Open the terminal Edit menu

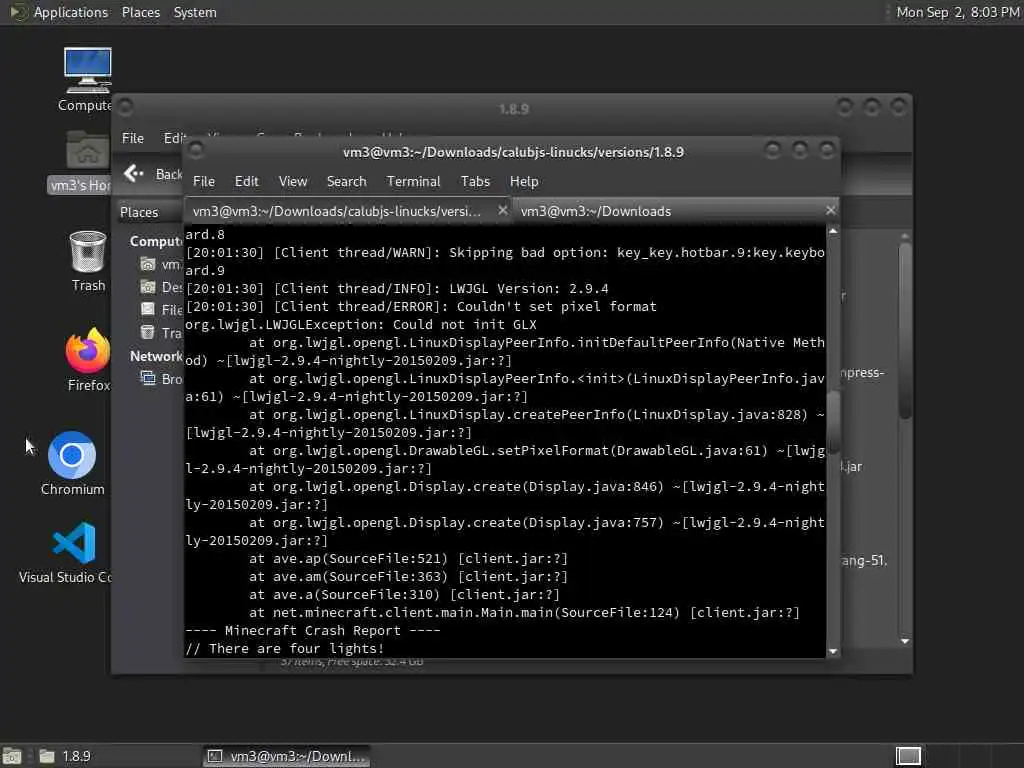[246, 182]
